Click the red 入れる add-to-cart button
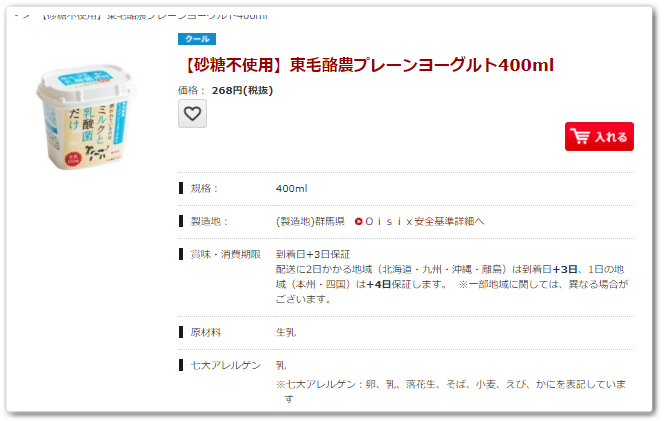 tap(599, 137)
